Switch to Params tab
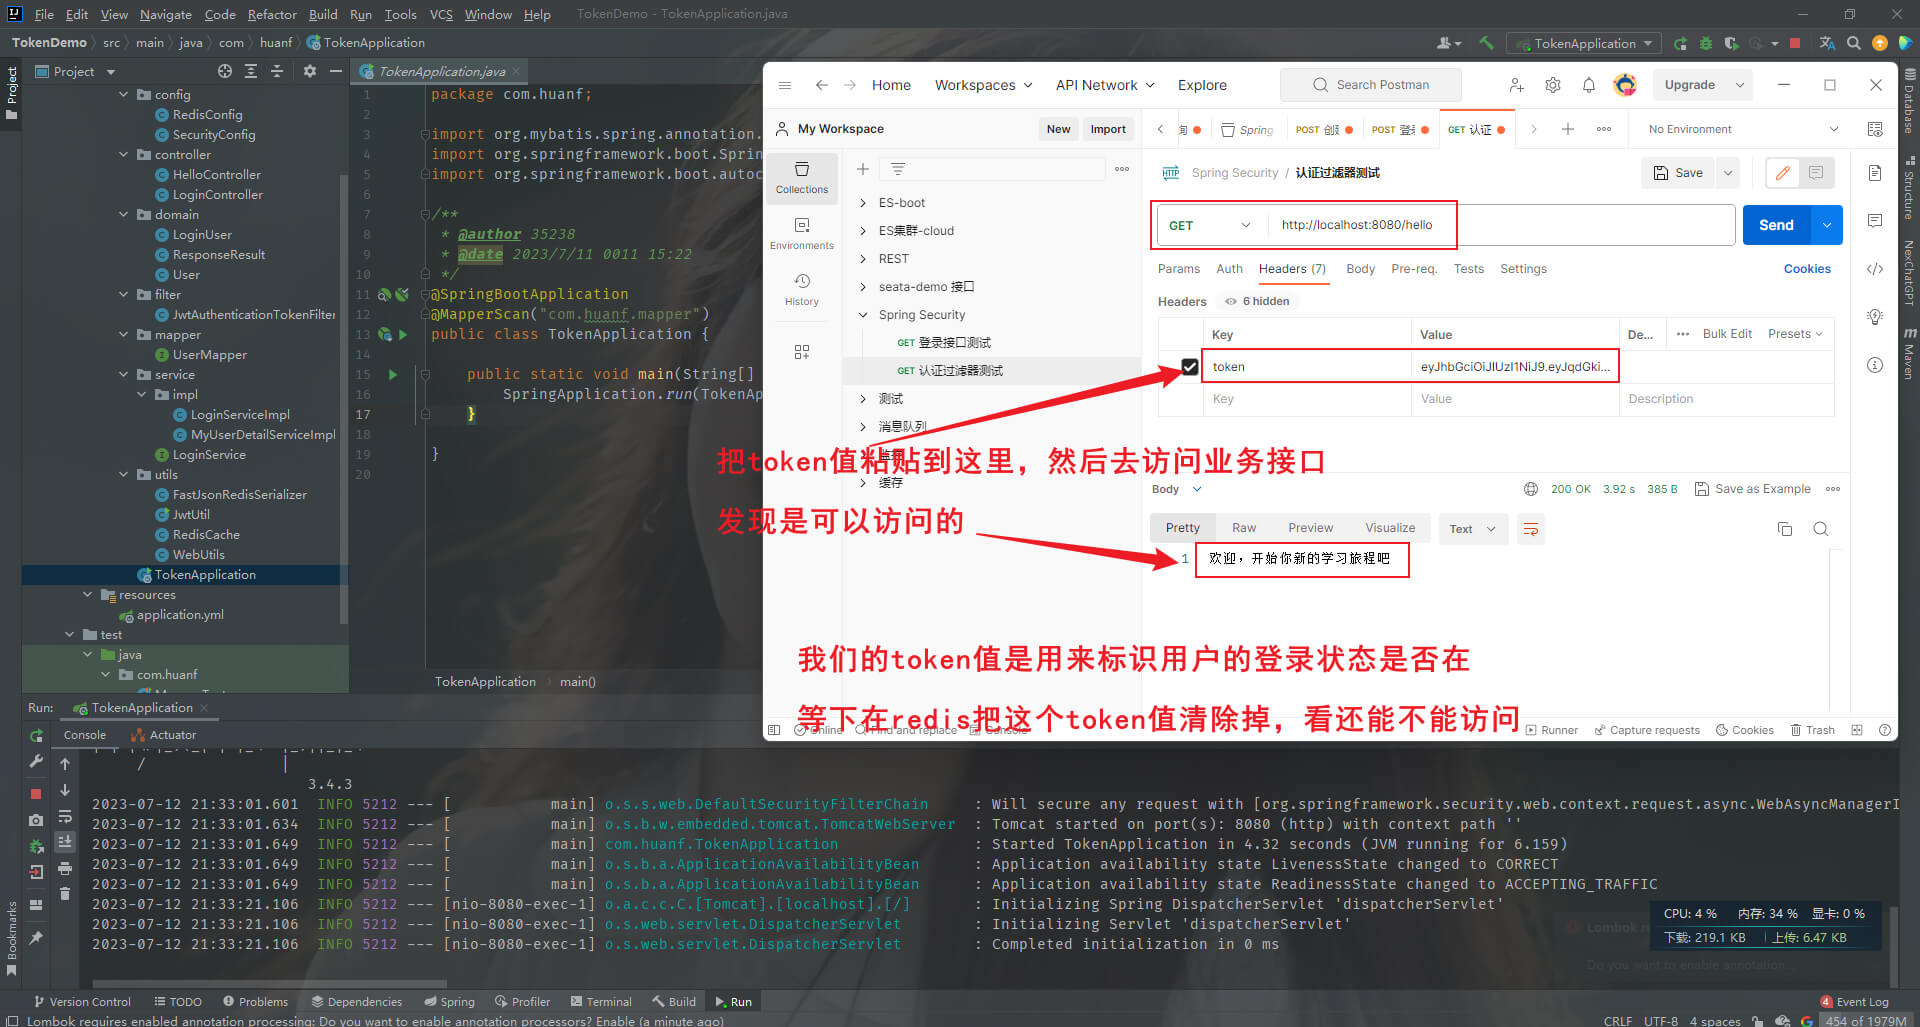 [x=1178, y=269]
